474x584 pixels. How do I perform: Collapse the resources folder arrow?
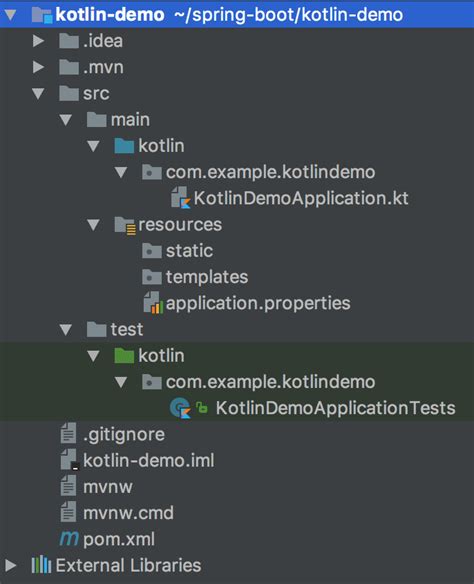click(93, 225)
